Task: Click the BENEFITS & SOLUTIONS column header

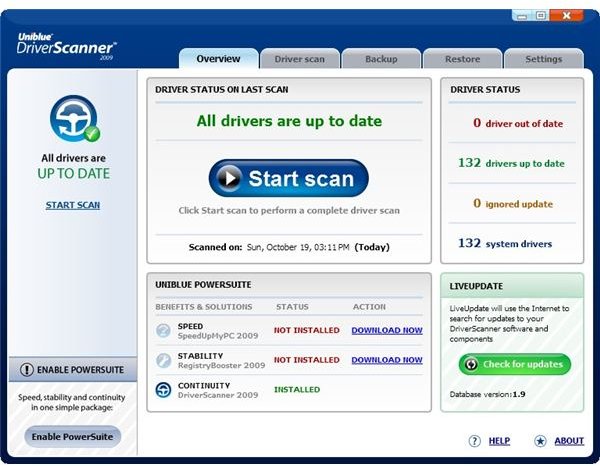Action: click(204, 307)
